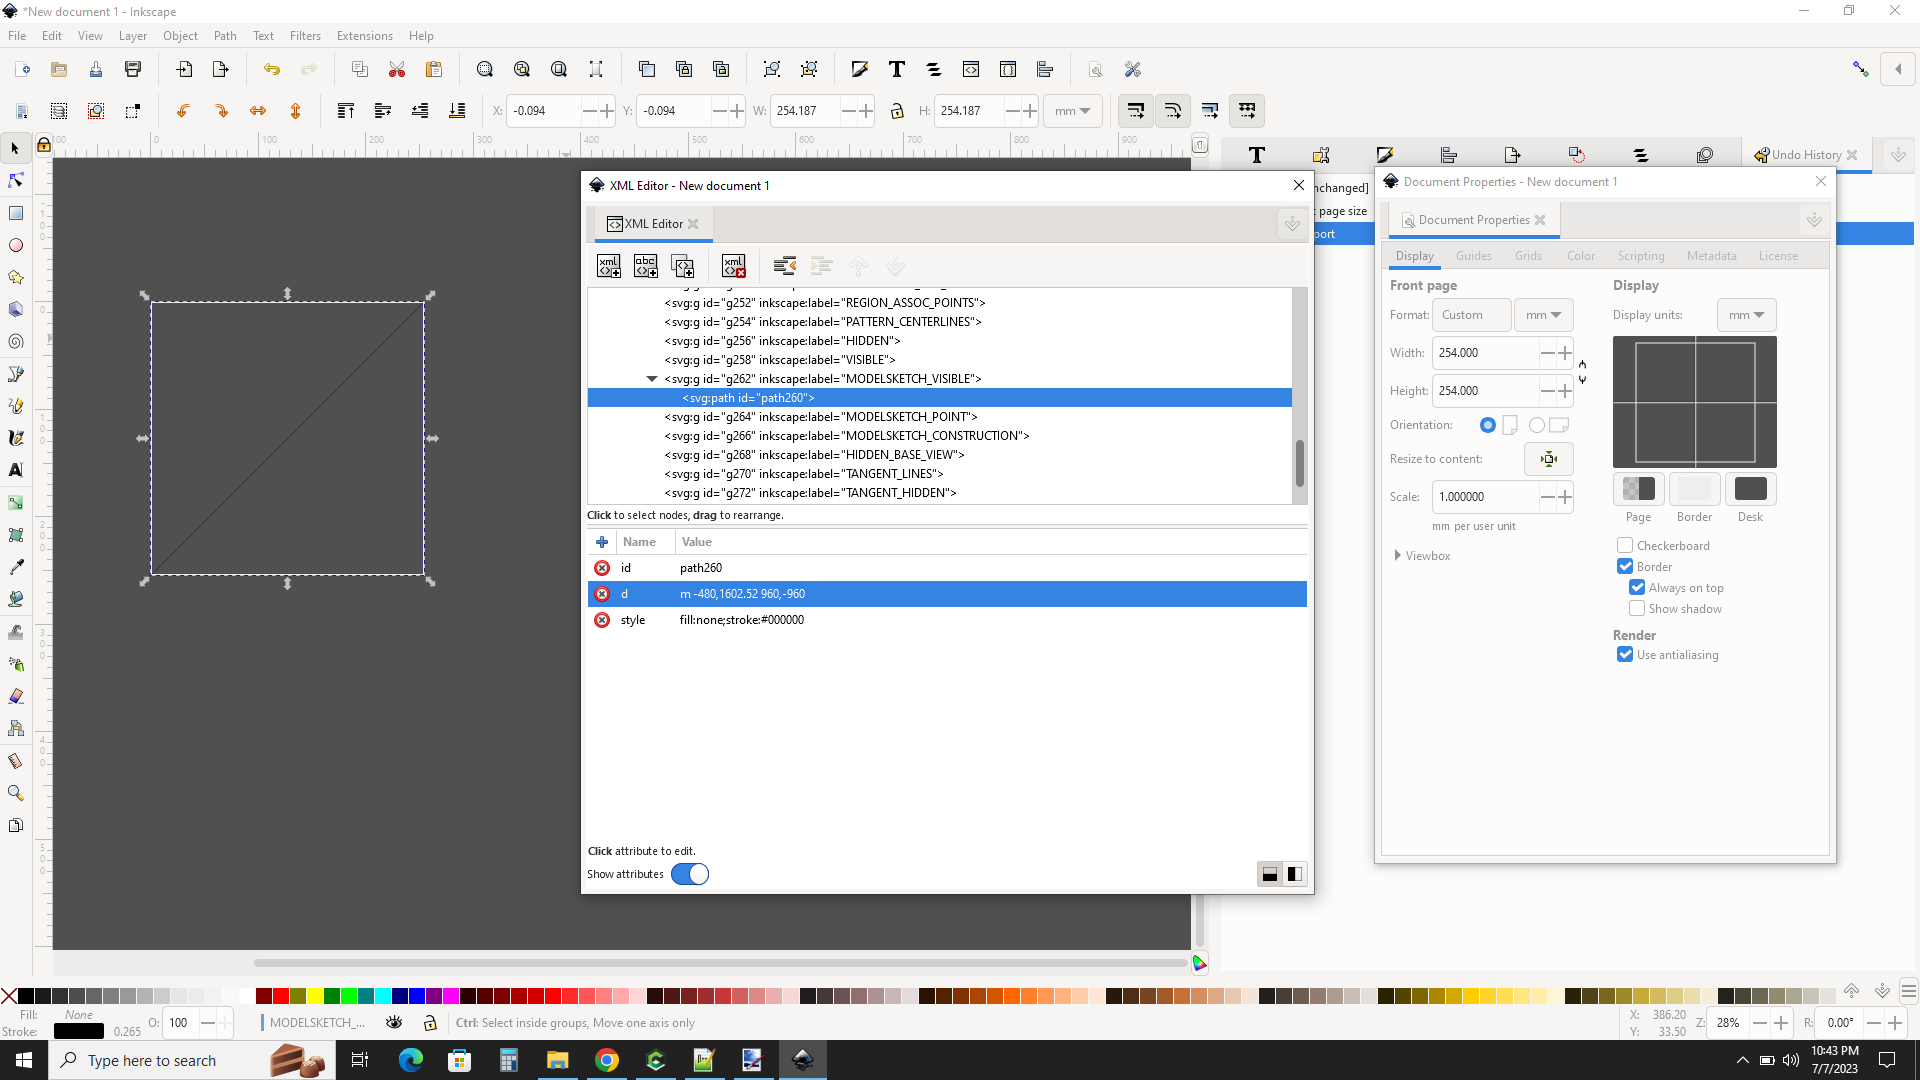Click the Desk color button
This screenshot has width=1920, height=1080.
1750,489
